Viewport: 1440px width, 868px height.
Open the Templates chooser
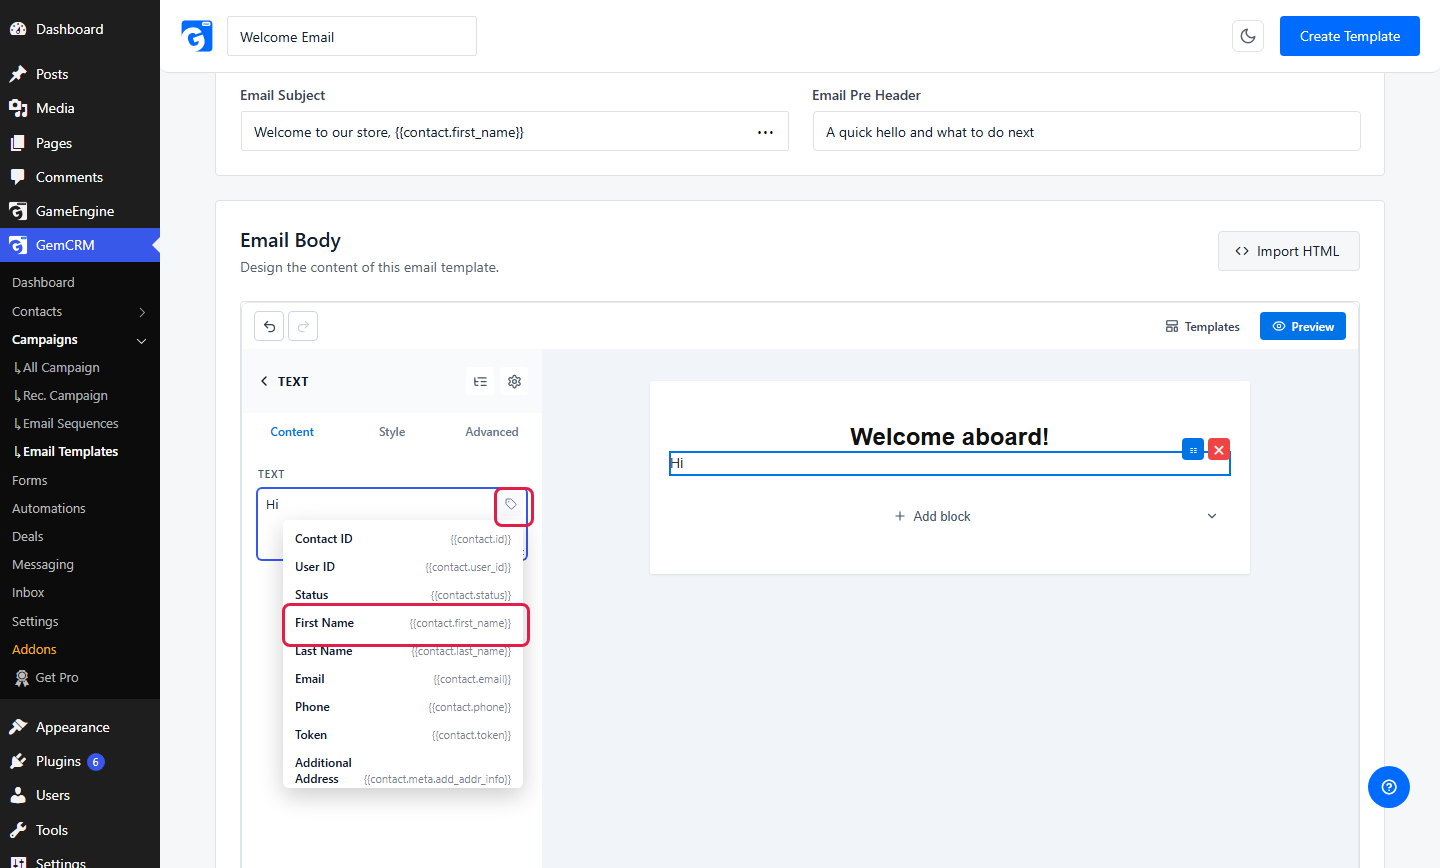[1203, 326]
